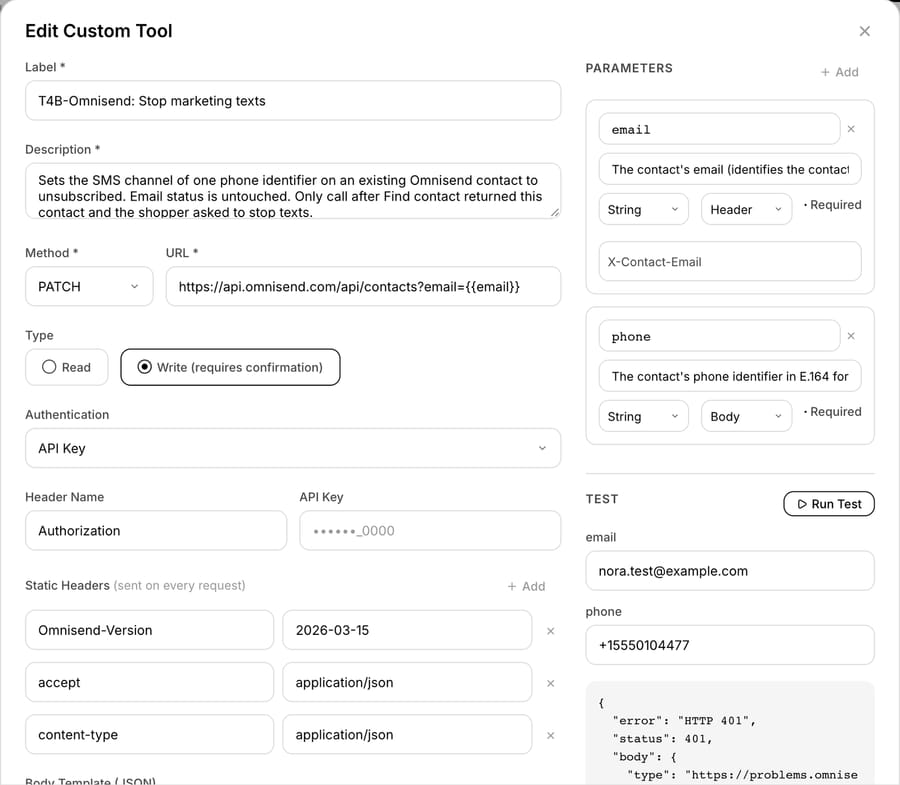Change the email parameter Header location

tap(746, 209)
